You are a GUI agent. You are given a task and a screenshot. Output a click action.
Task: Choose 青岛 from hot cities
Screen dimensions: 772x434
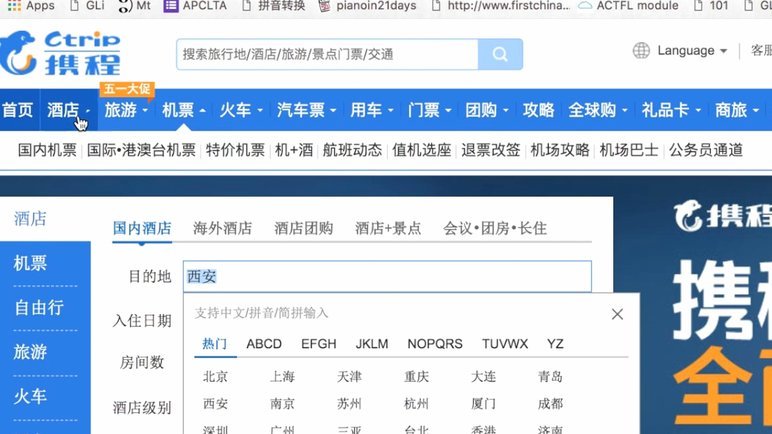(550, 377)
